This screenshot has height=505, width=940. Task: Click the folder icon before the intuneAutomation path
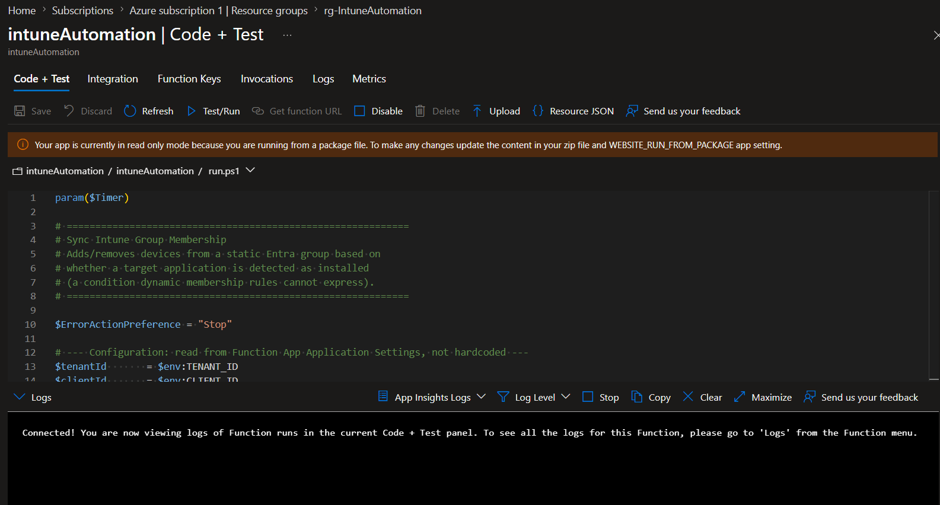[17, 172]
